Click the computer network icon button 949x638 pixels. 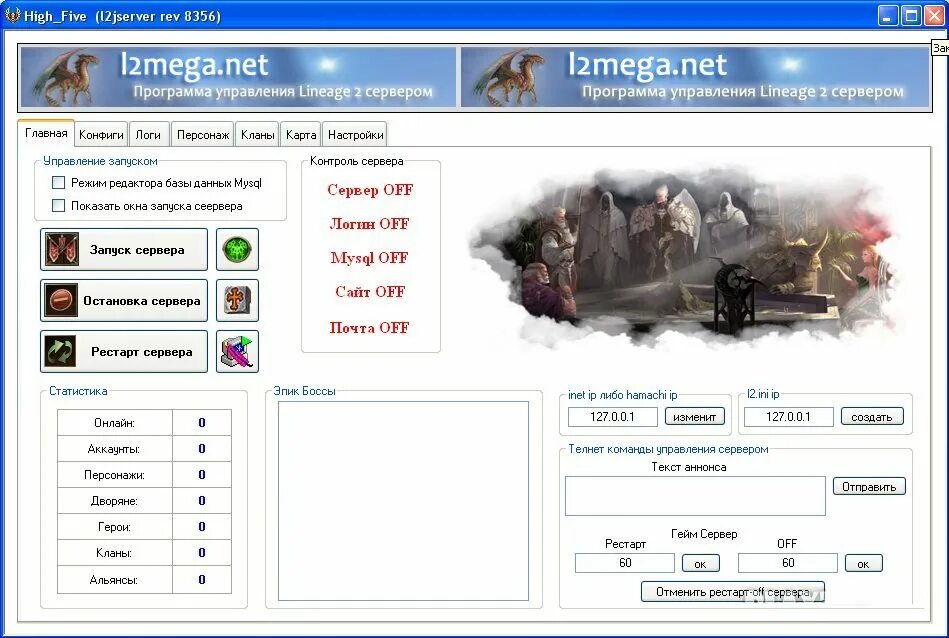237,351
